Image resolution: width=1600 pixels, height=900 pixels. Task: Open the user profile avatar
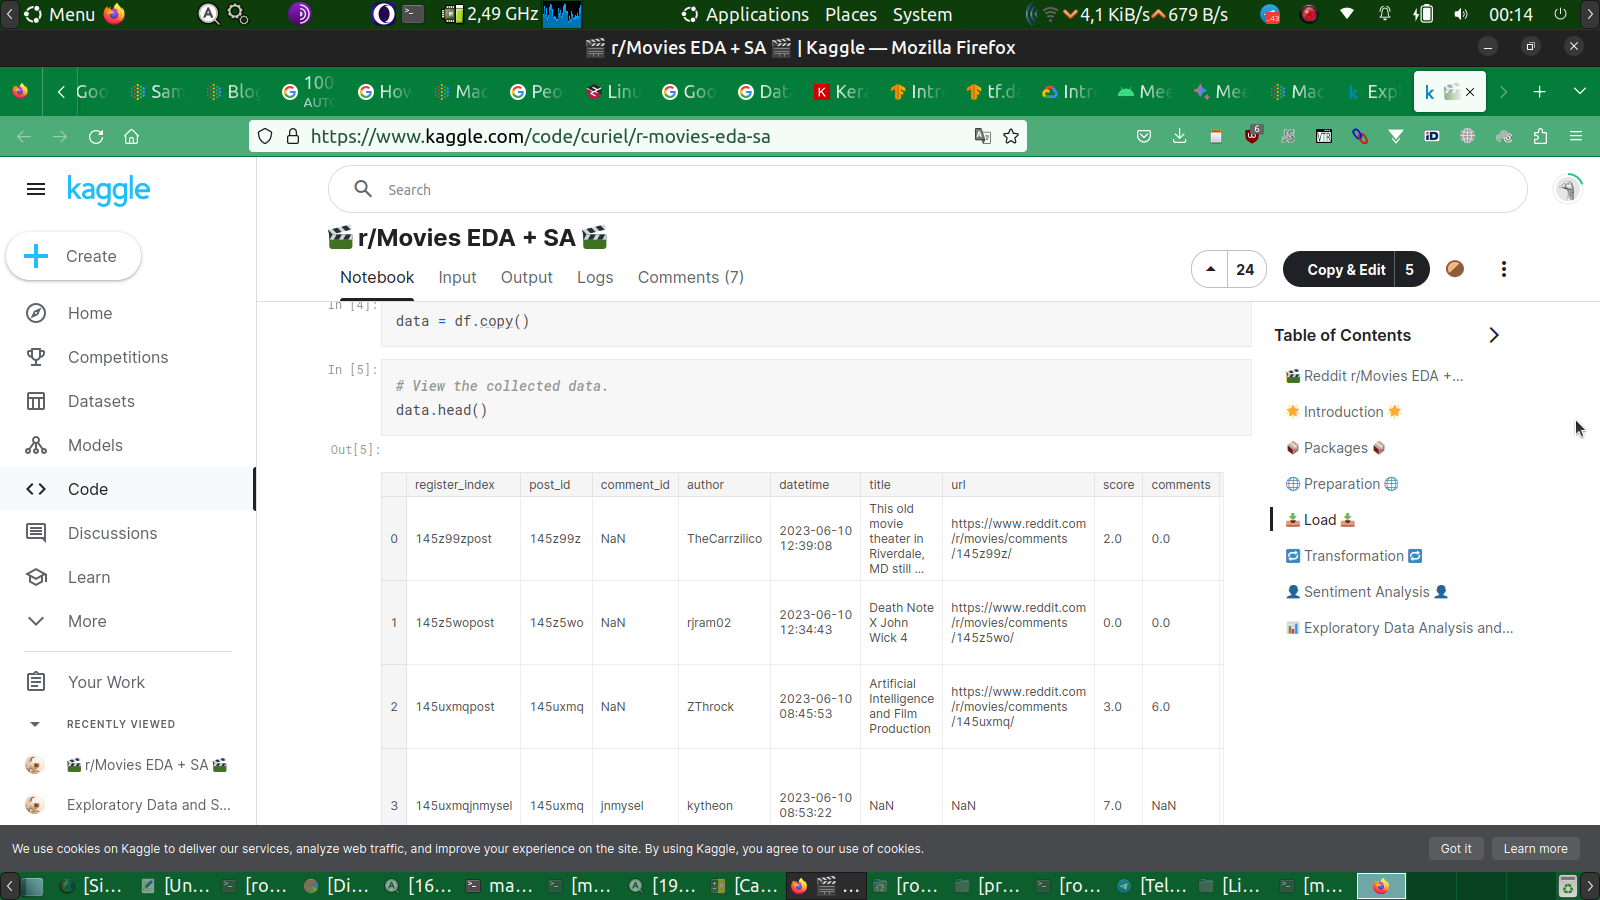[x=1568, y=188]
